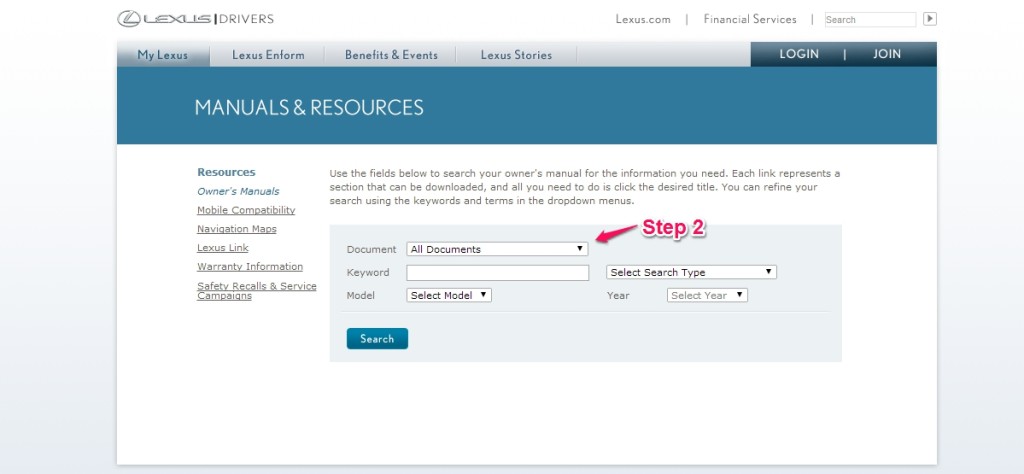Expand the Select Year dropdown
Viewport: 1024px width, 474px height.
click(707, 295)
